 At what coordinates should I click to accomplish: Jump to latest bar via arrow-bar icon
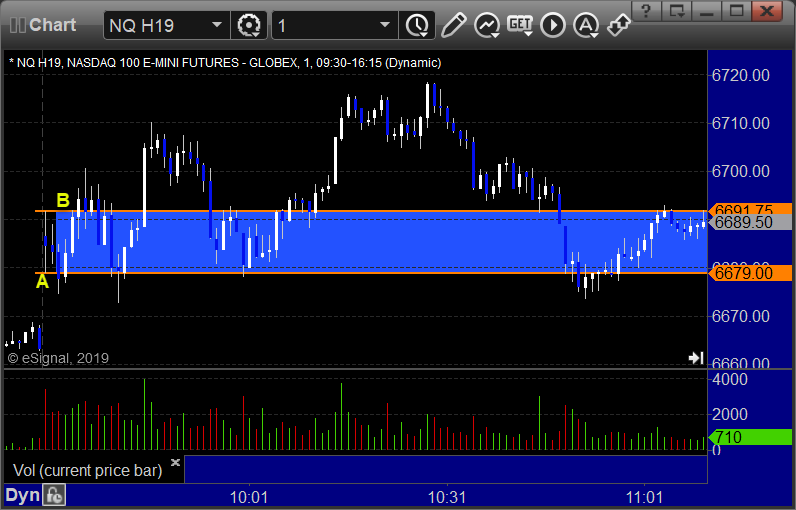click(695, 358)
